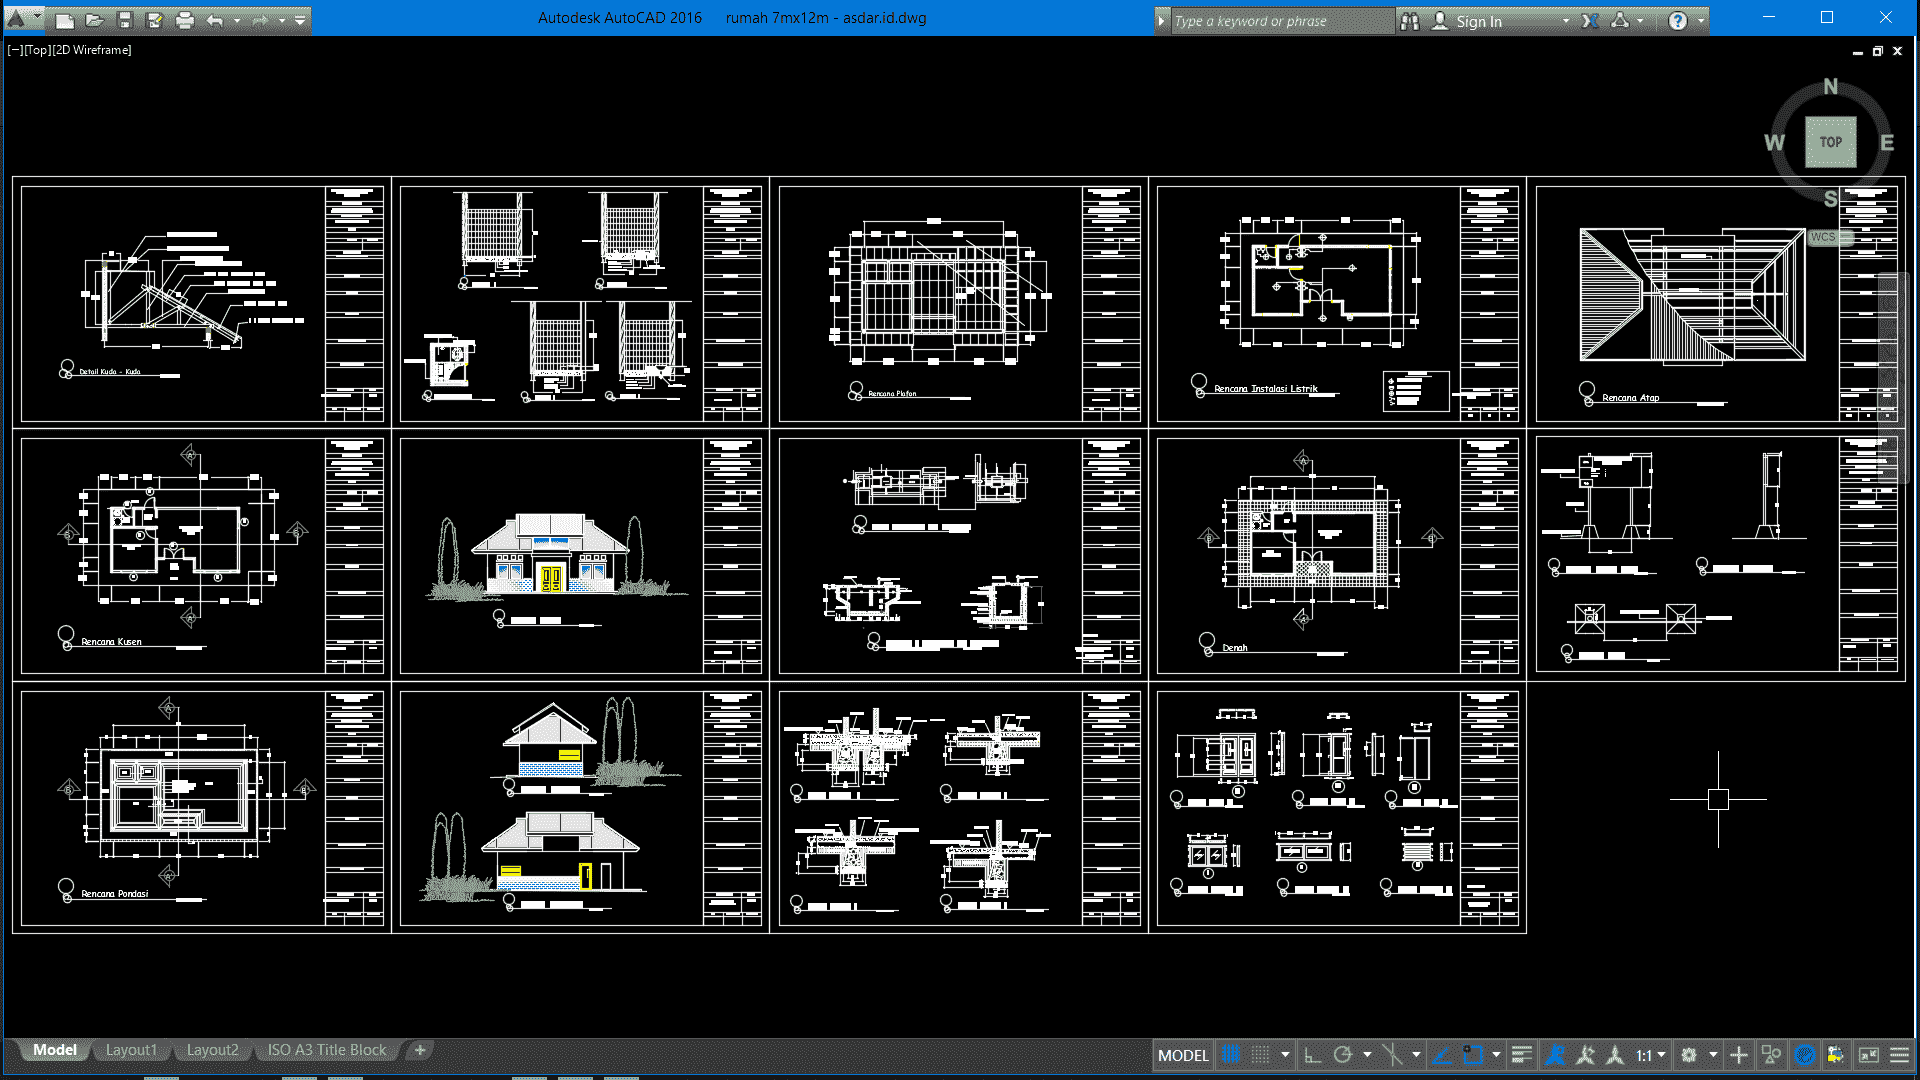The width and height of the screenshot is (1920, 1080).
Task: Toggle hardware acceleration icon
Action: pos(1804,1055)
